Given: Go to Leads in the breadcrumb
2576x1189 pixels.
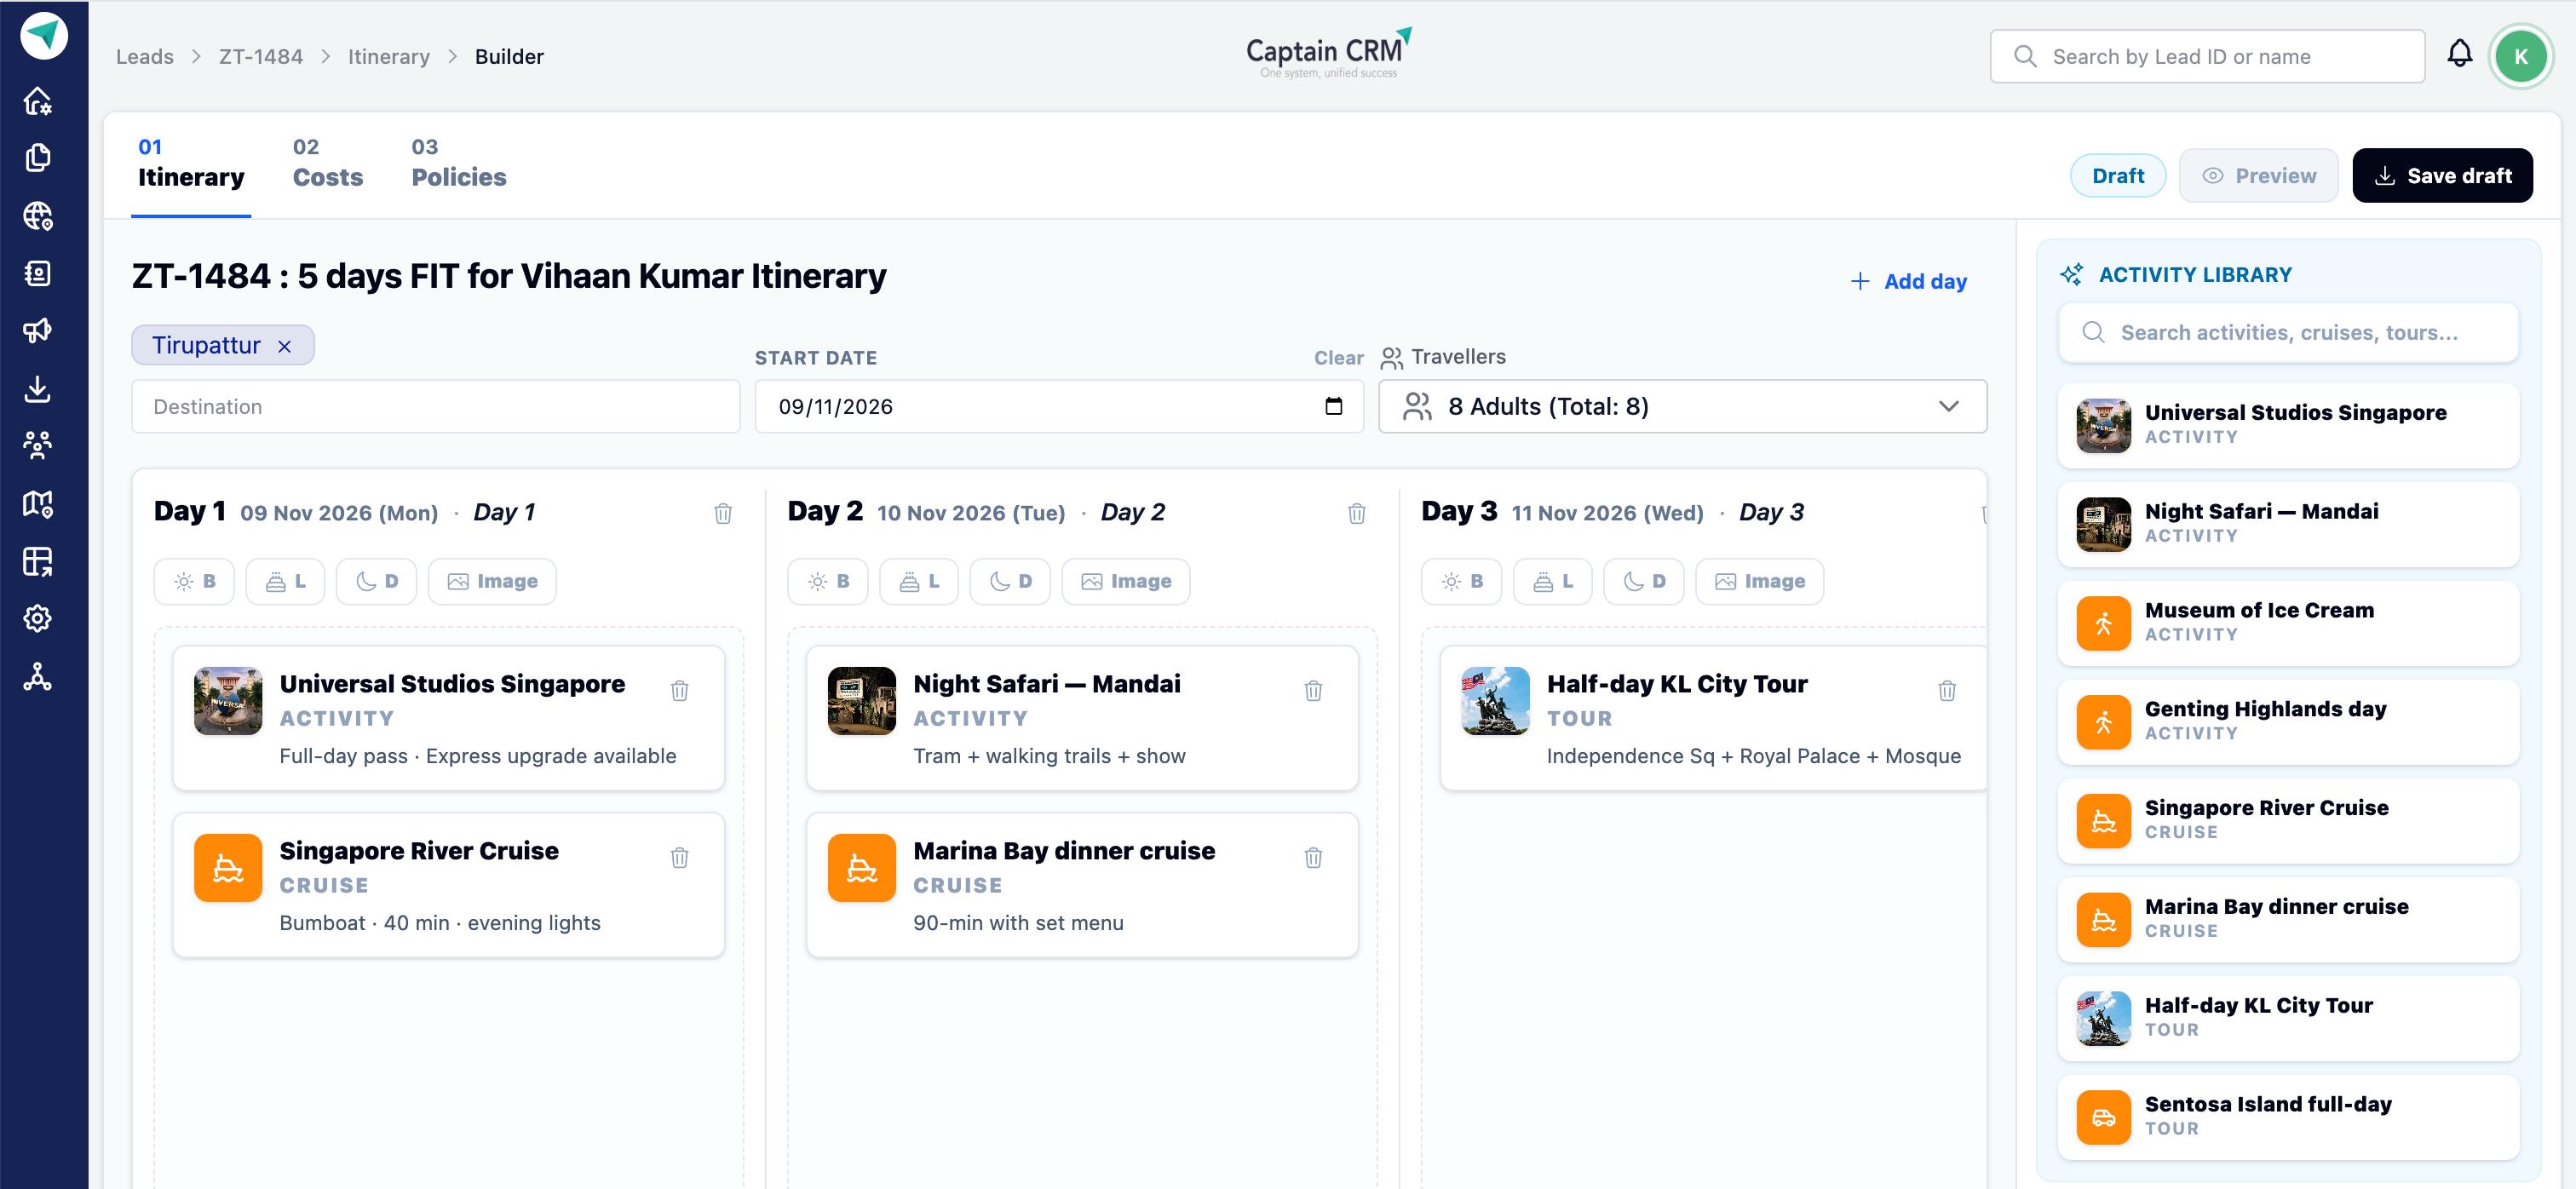Looking at the screenshot, I should click(145, 56).
